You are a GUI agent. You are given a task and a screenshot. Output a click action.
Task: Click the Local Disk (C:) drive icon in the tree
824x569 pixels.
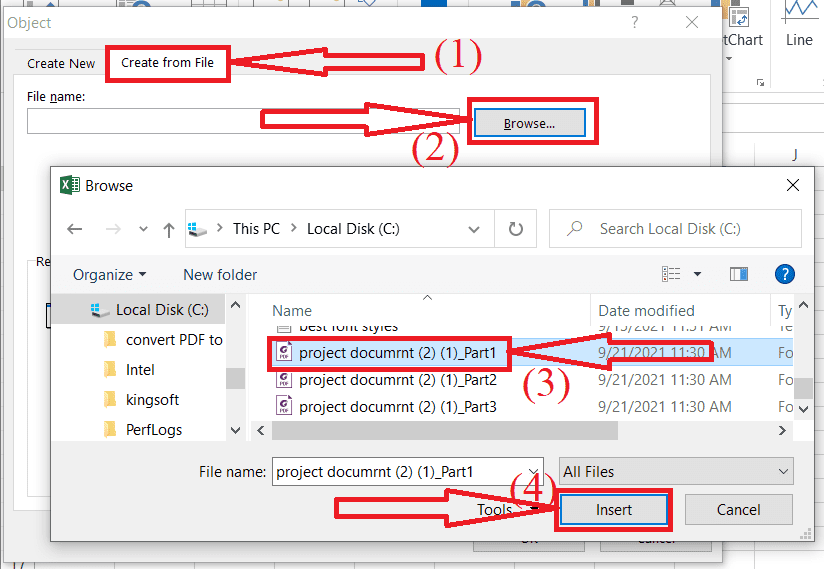tap(99, 310)
